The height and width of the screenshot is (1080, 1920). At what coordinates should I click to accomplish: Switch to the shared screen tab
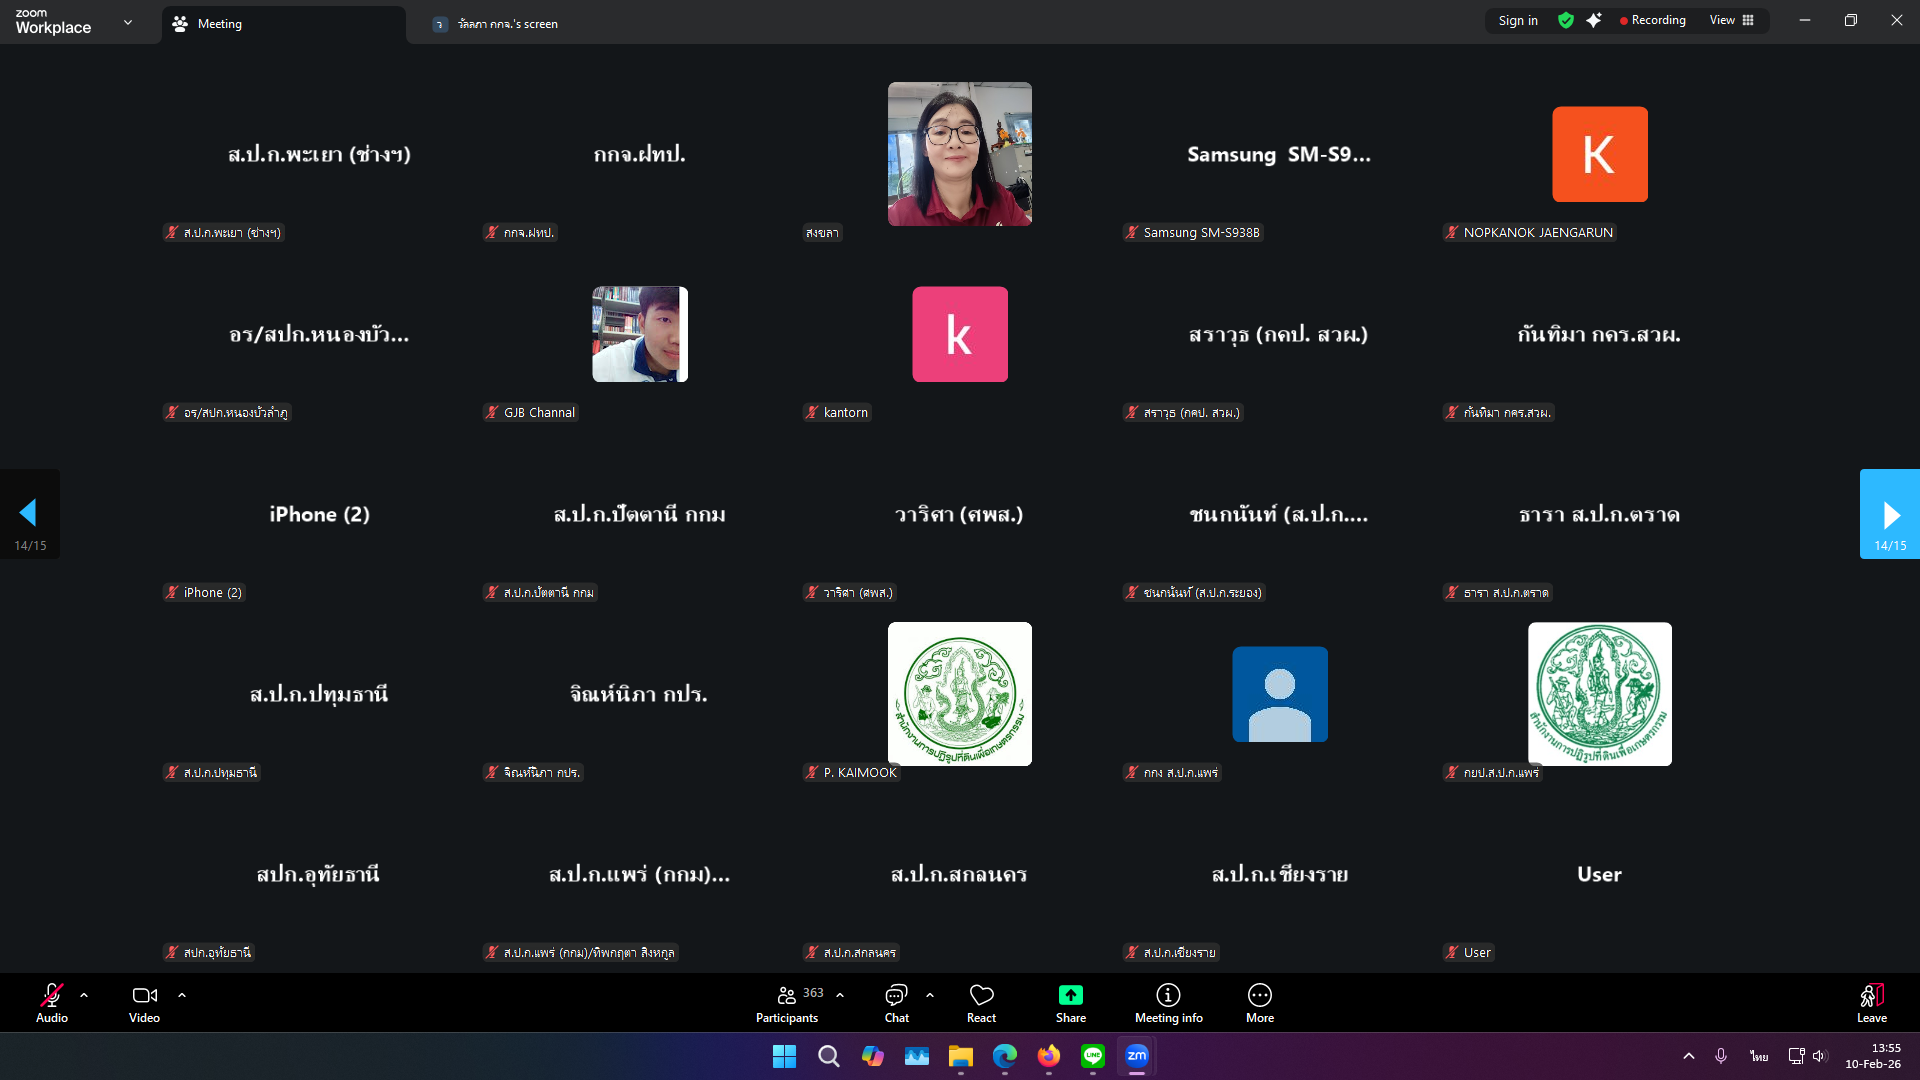(x=508, y=24)
